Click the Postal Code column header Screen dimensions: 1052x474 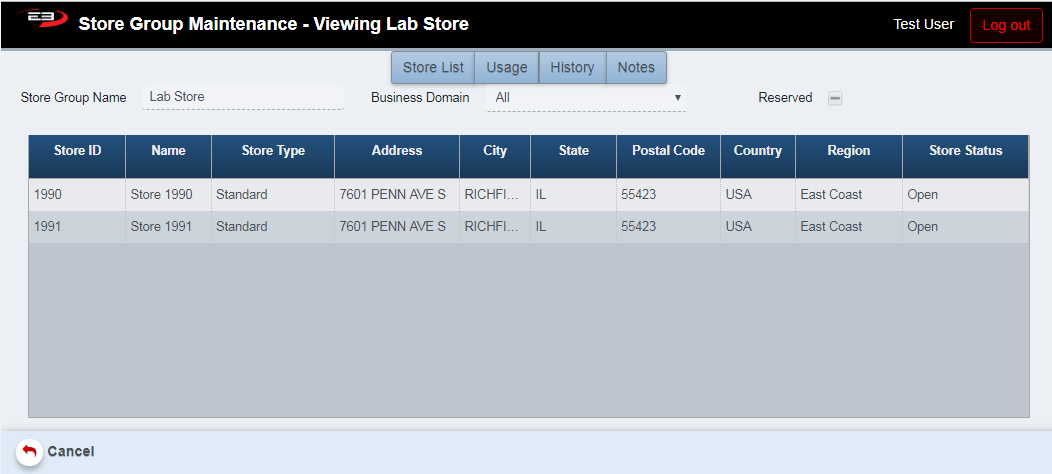pyautogui.click(x=668, y=151)
